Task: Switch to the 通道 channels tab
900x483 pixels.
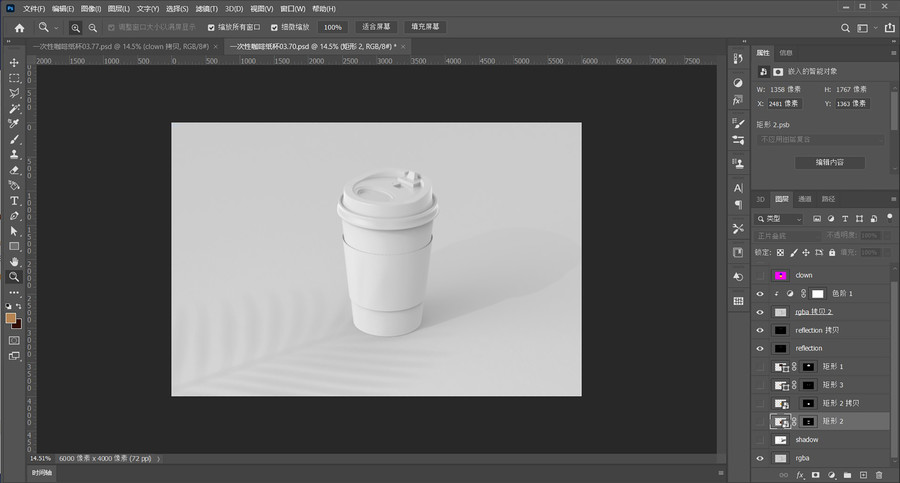Action: [x=805, y=199]
